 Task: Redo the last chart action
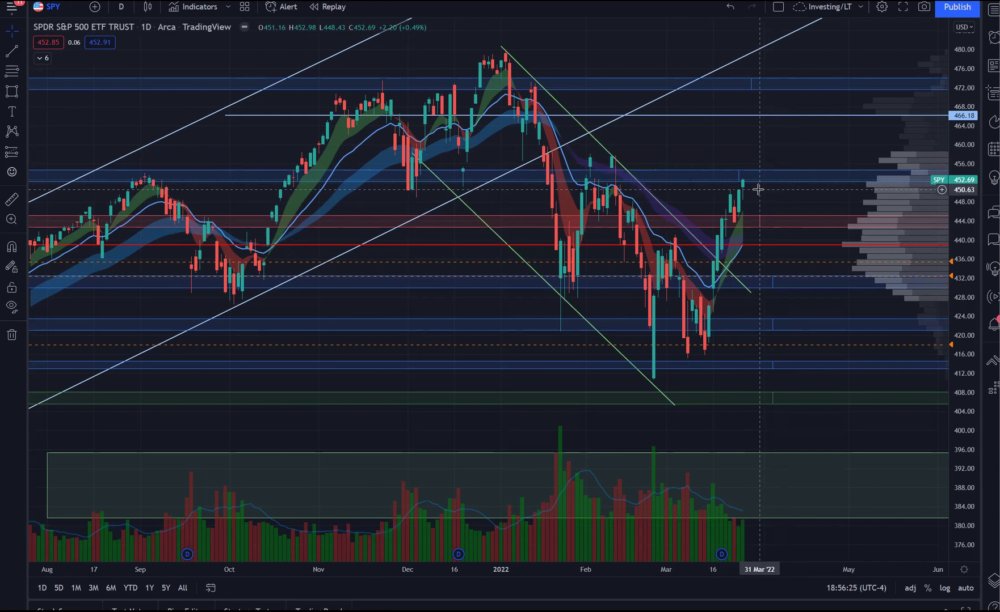click(x=752, y=7)
